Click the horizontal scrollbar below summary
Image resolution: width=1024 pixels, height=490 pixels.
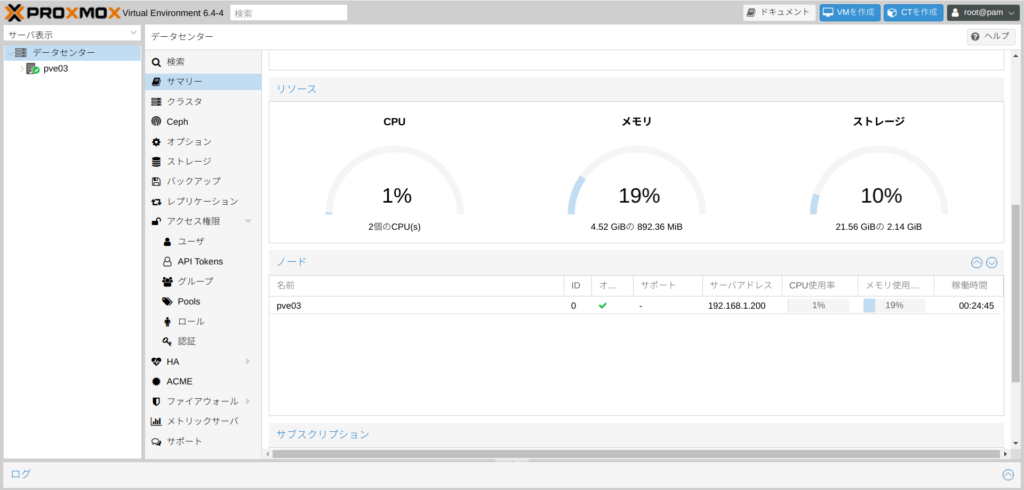point(636,453)
